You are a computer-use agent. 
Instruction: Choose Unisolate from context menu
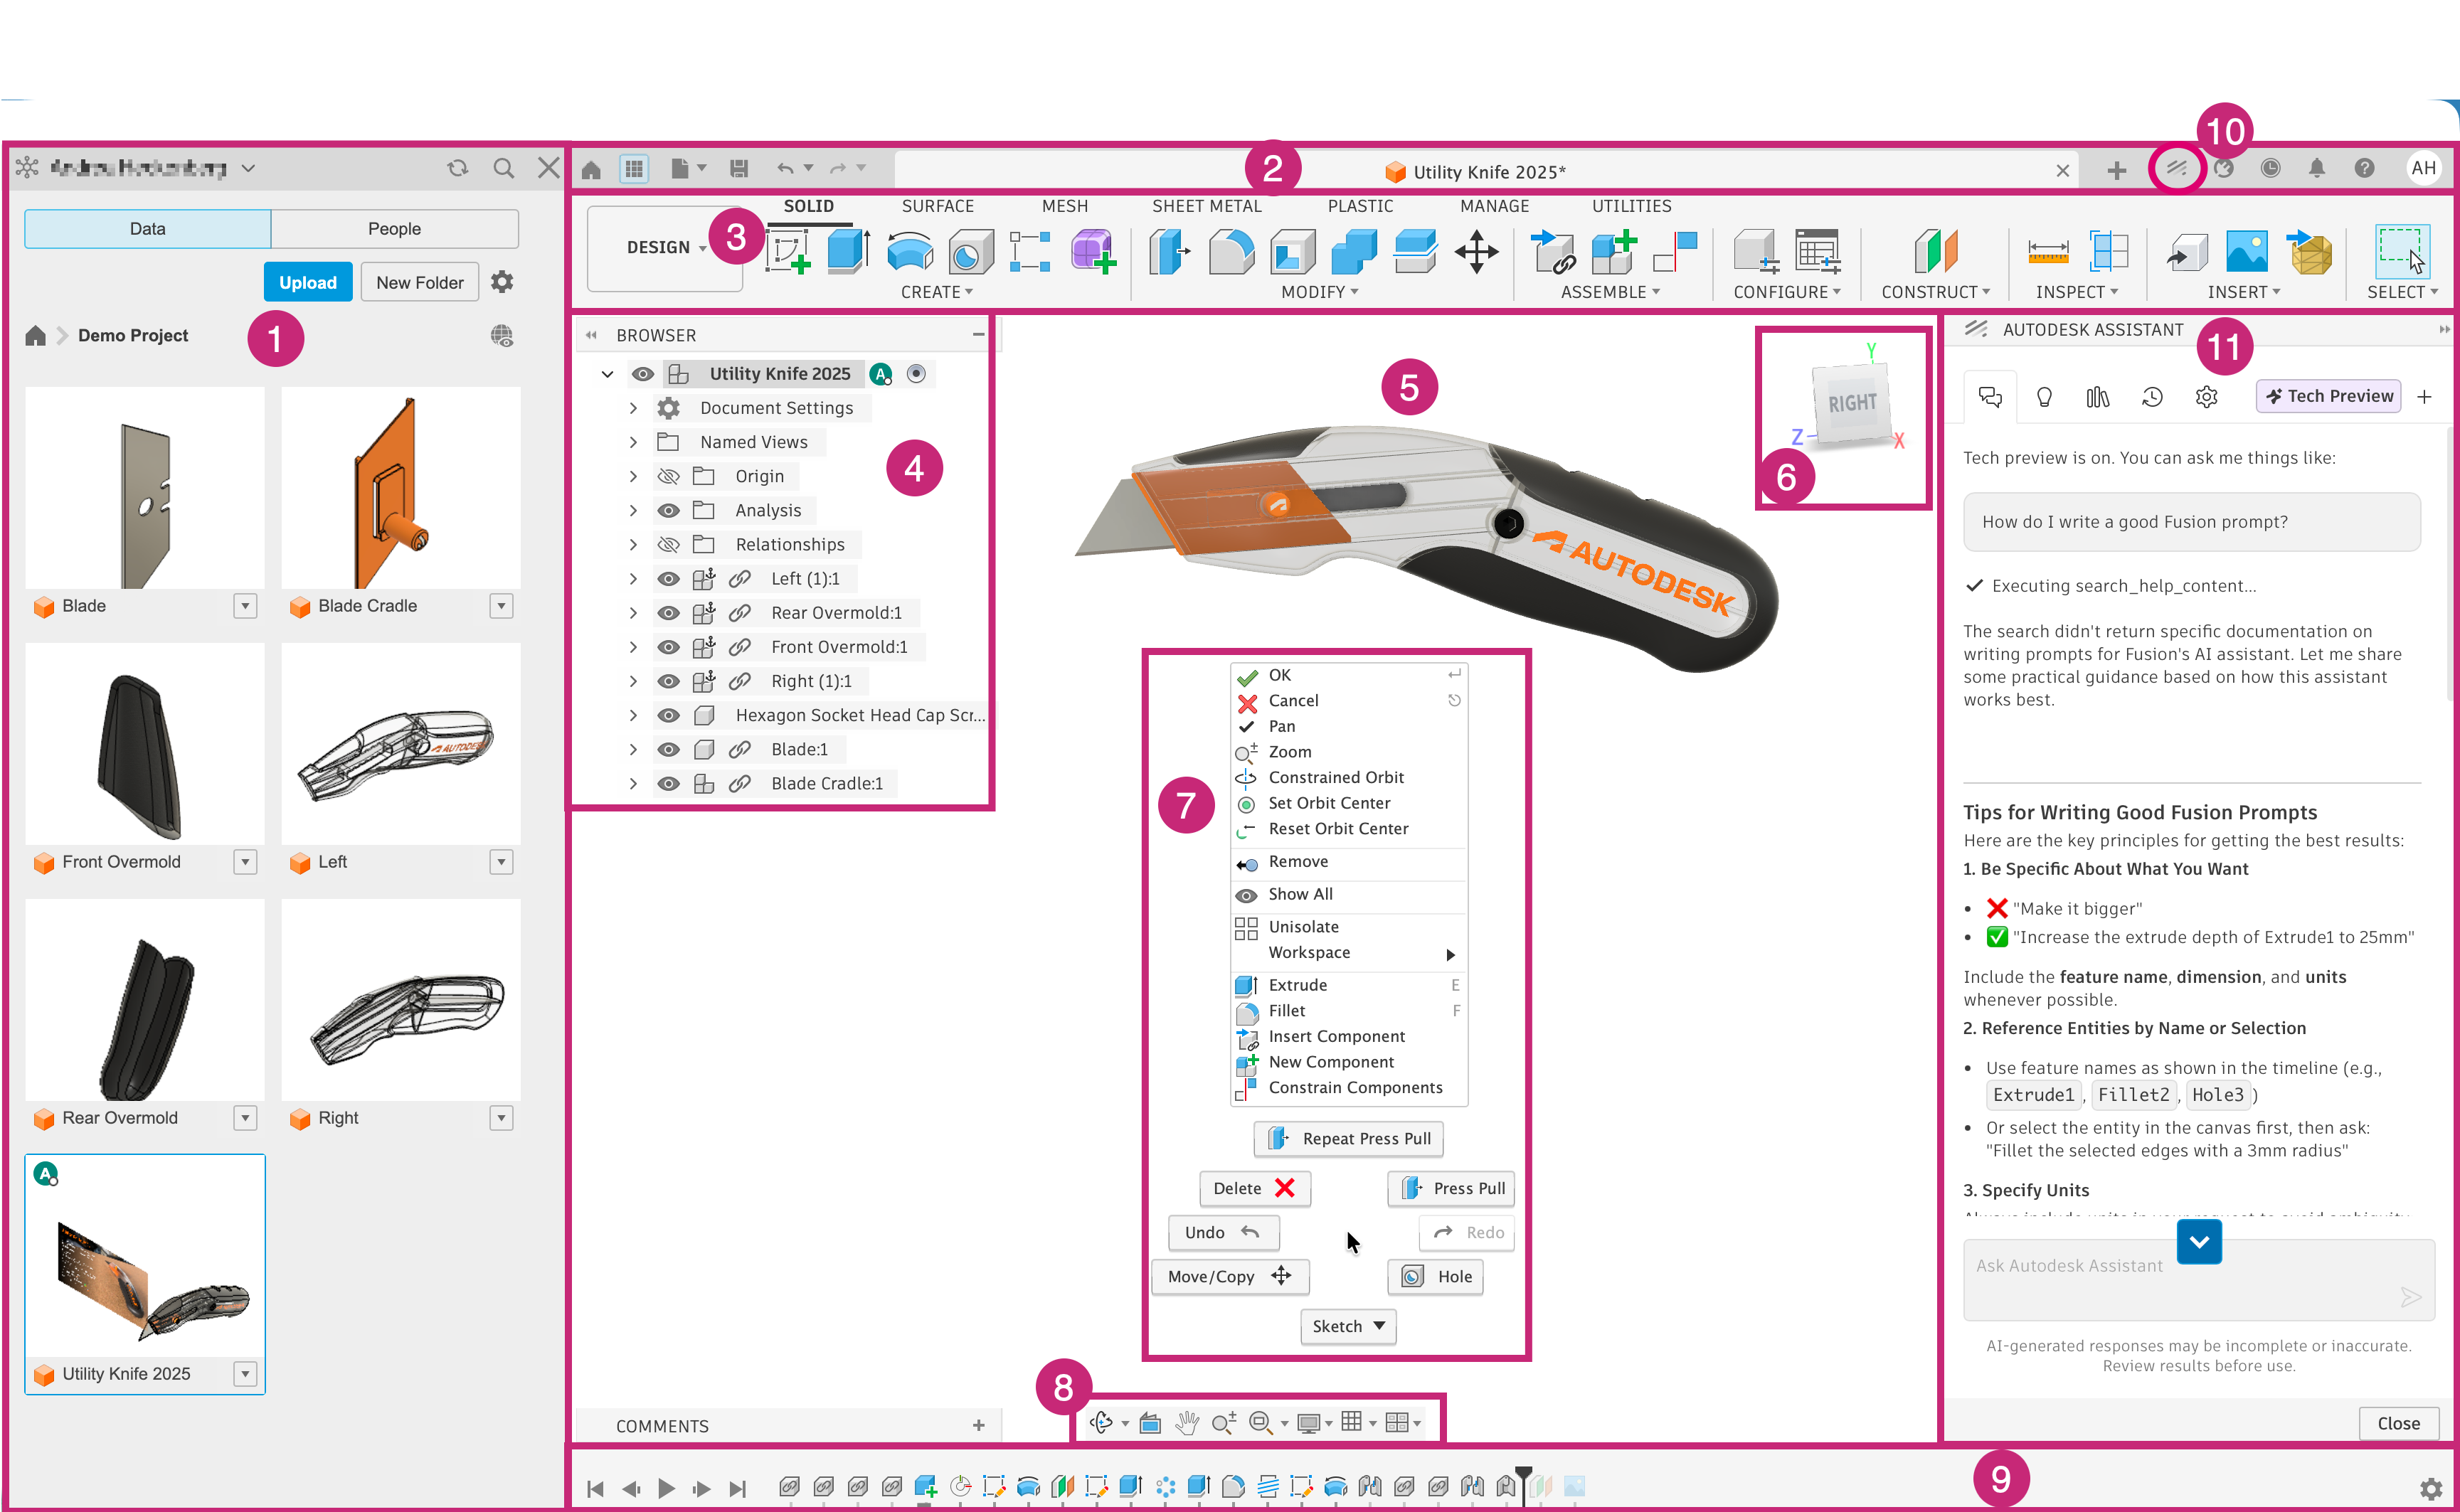coord(1348,927)
